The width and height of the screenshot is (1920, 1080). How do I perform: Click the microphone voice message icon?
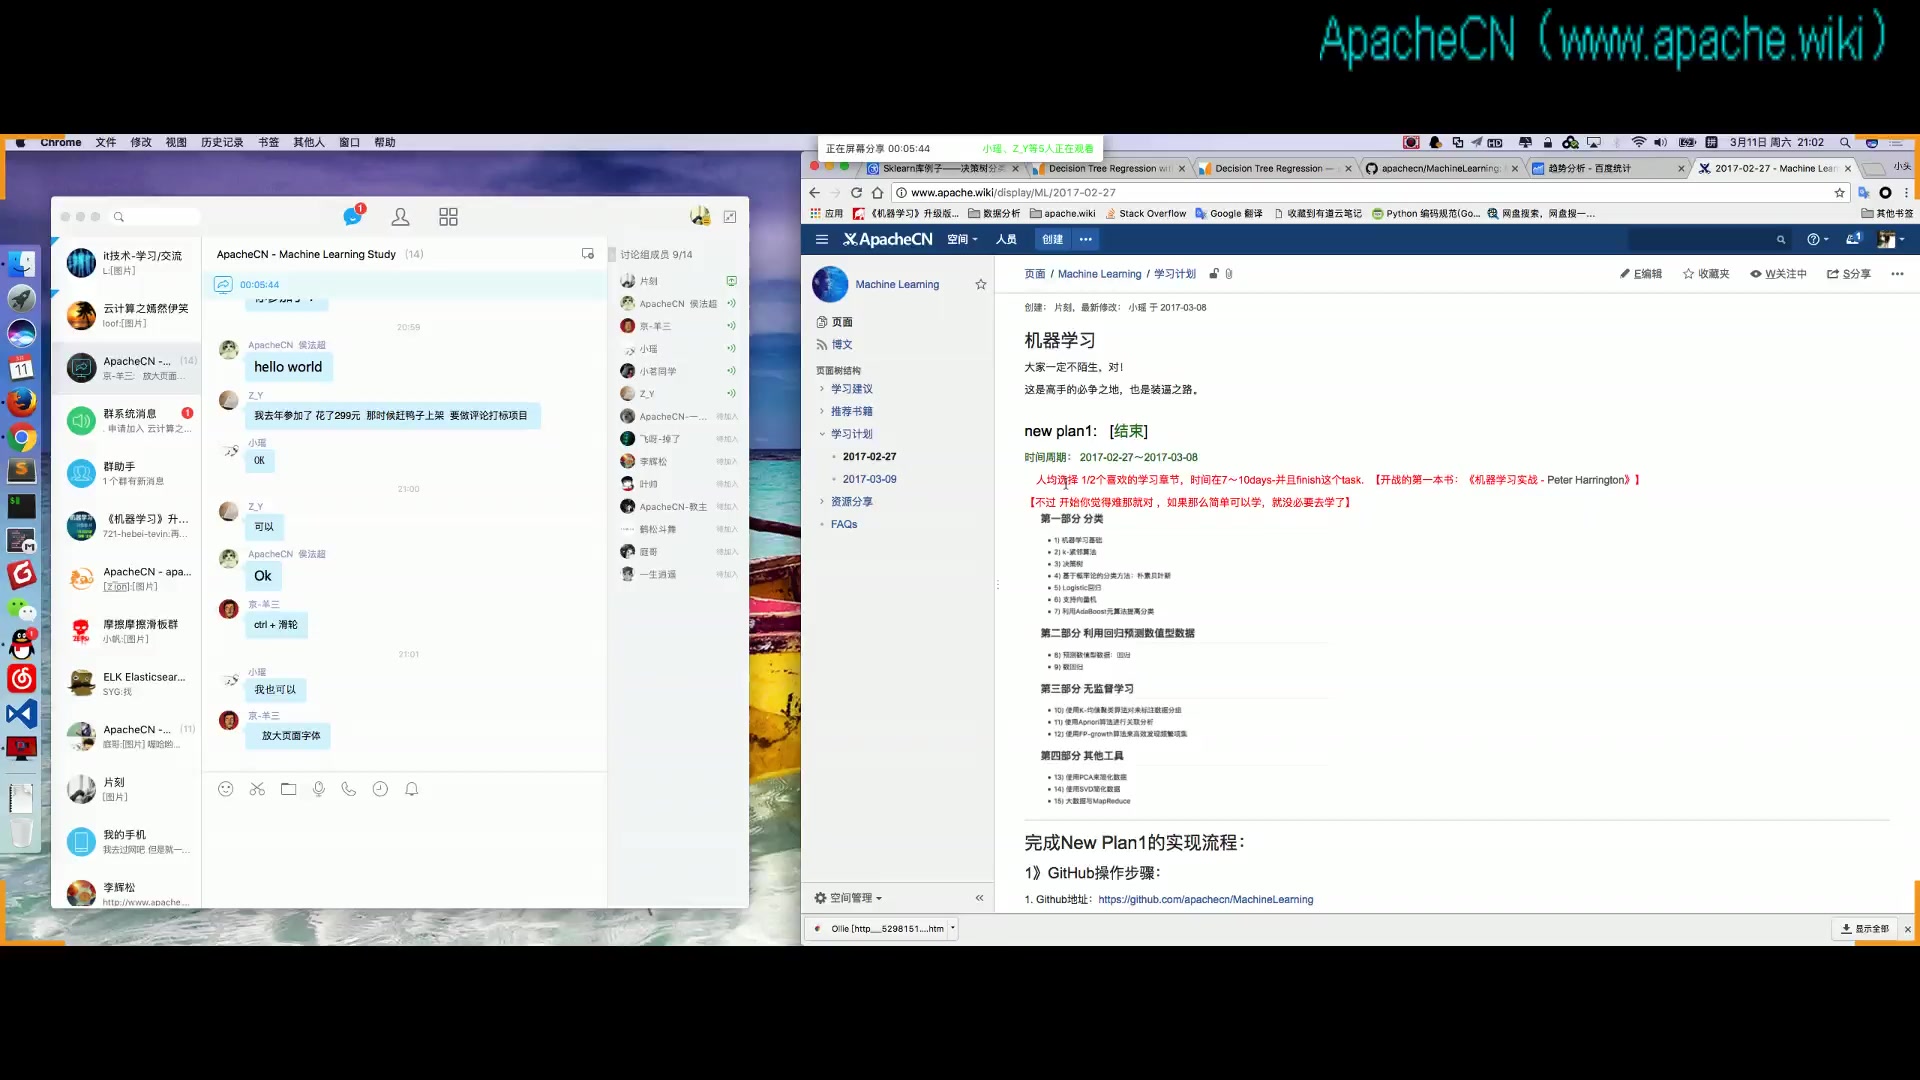pos(319,789)
